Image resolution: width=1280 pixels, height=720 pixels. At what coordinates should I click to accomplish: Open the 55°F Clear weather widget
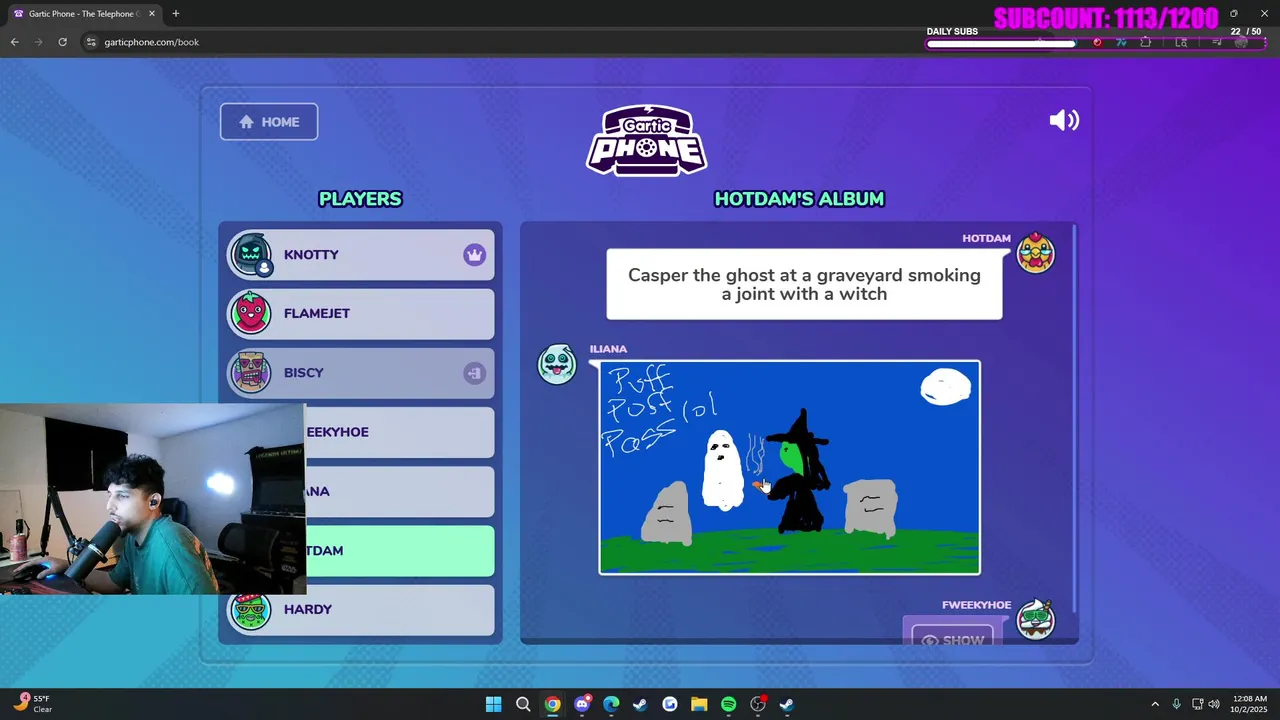coord(32,704)
